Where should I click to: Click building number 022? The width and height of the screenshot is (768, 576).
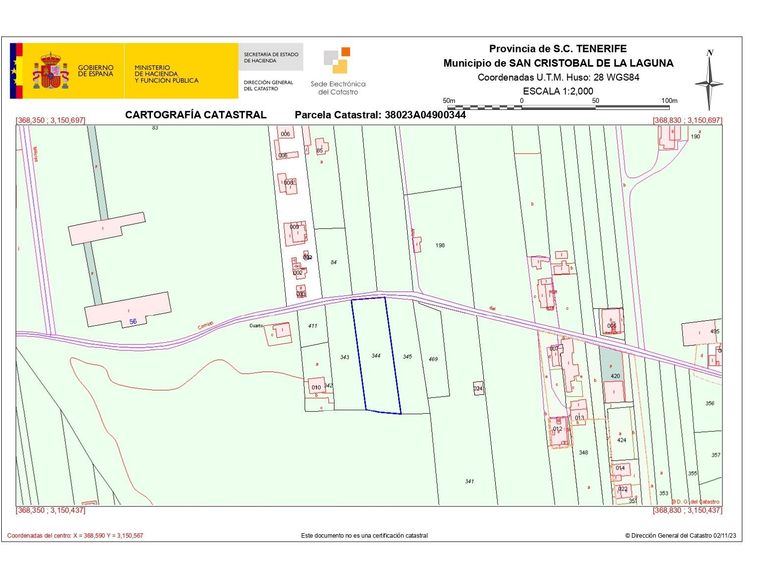(x=623, y=489)
